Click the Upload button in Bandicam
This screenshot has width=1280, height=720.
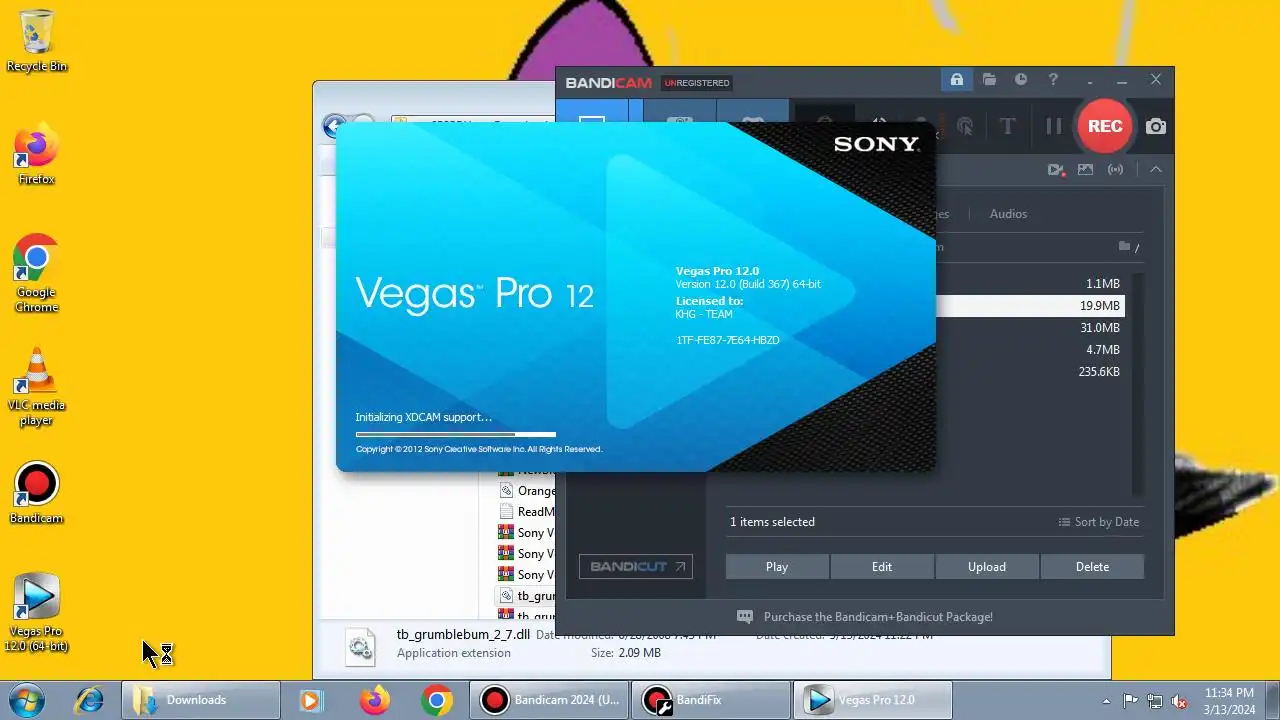click(x=987, y=567)
